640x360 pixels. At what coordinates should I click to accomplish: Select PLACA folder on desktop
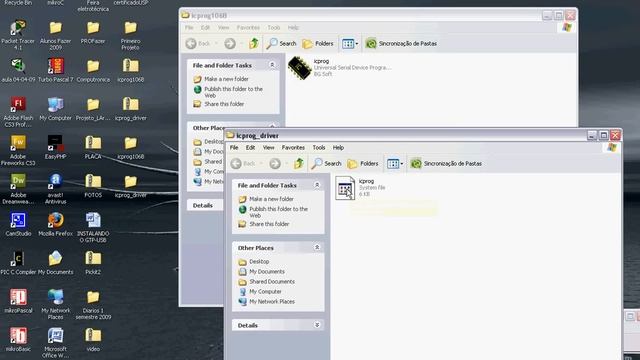coord(93,147)
